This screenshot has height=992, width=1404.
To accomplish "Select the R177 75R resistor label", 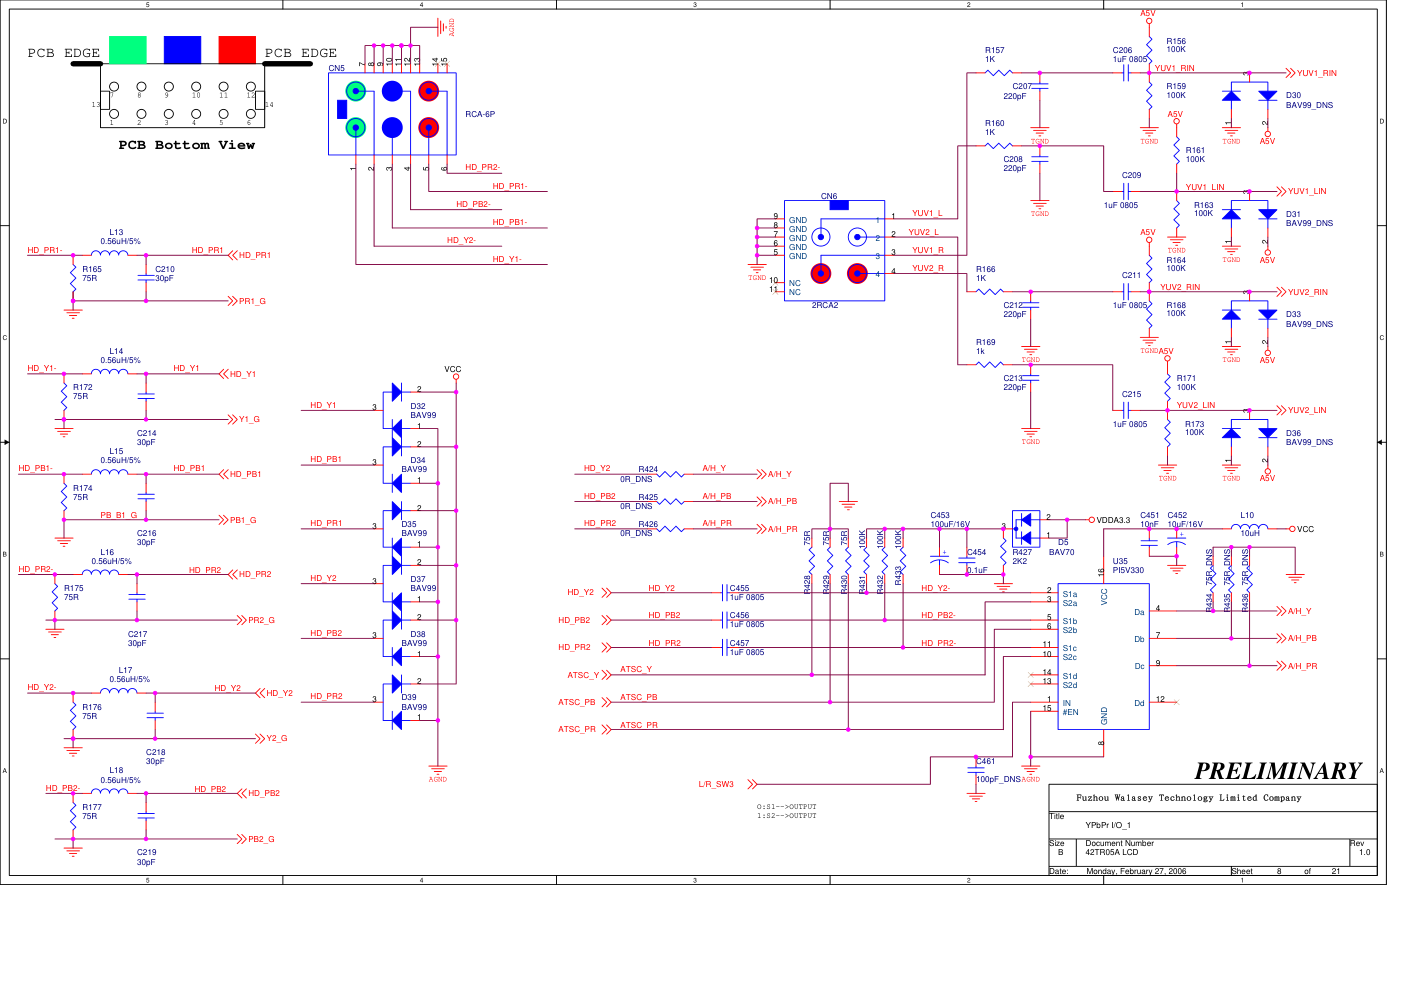I will click(x=91, y=812).
